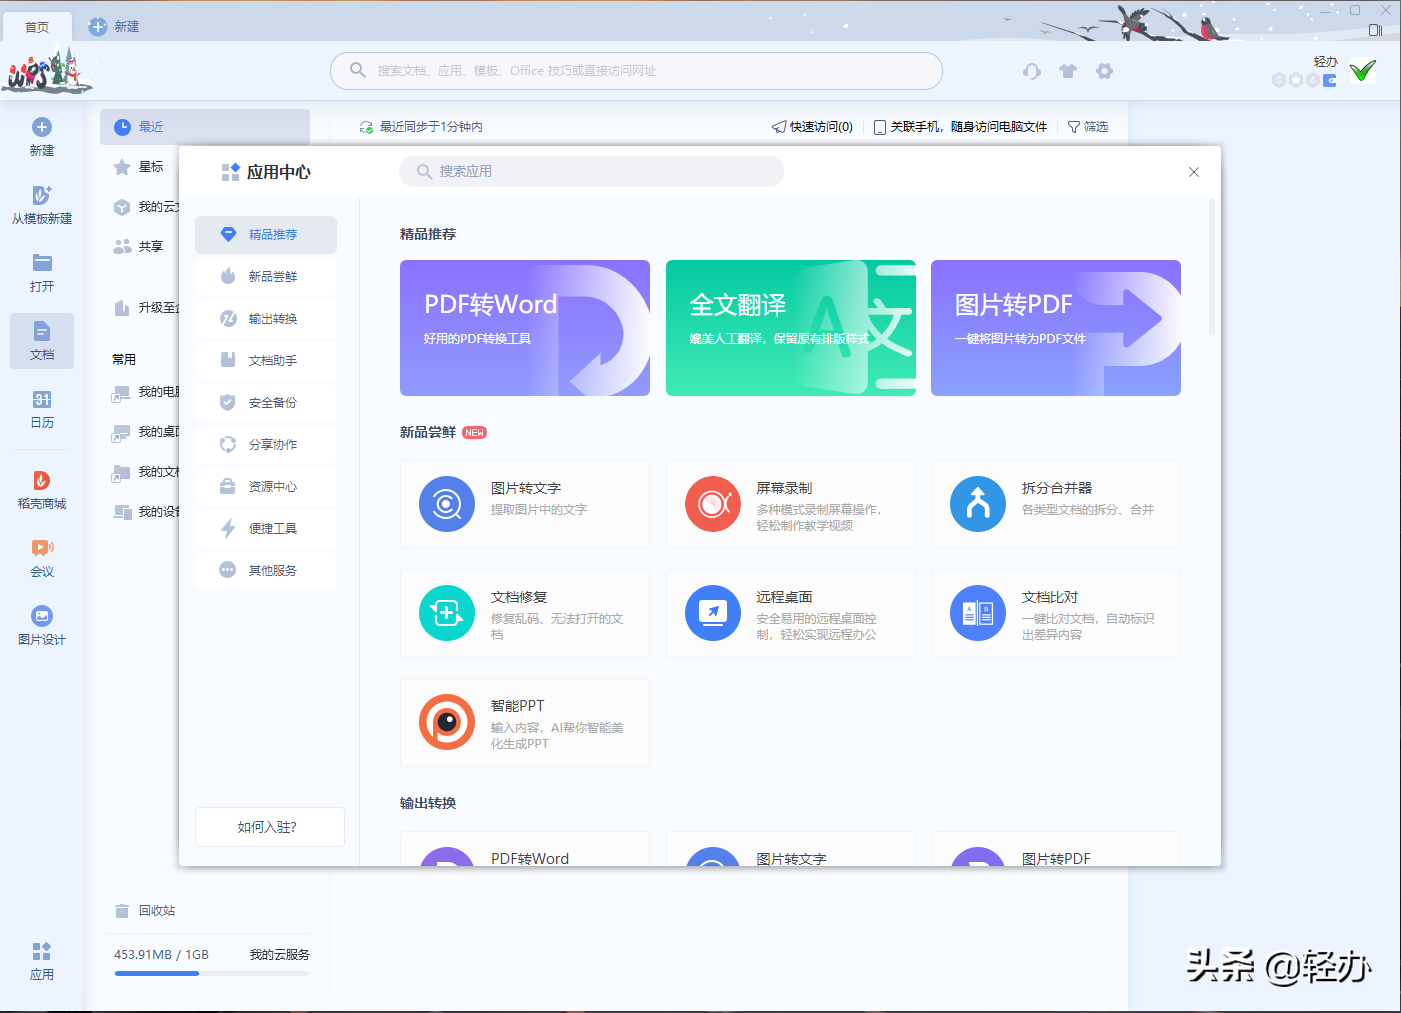Click 关联手机, 随身访问电脑文件 link
The height and width of the screenshot is (1013, 1401).
[960, 127]
